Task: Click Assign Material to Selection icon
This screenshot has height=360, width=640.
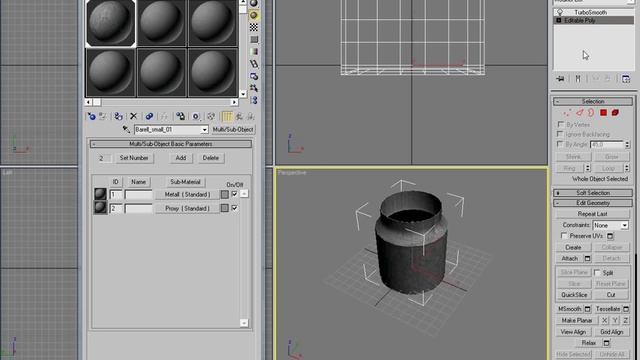Action: [x=118, y=116]
